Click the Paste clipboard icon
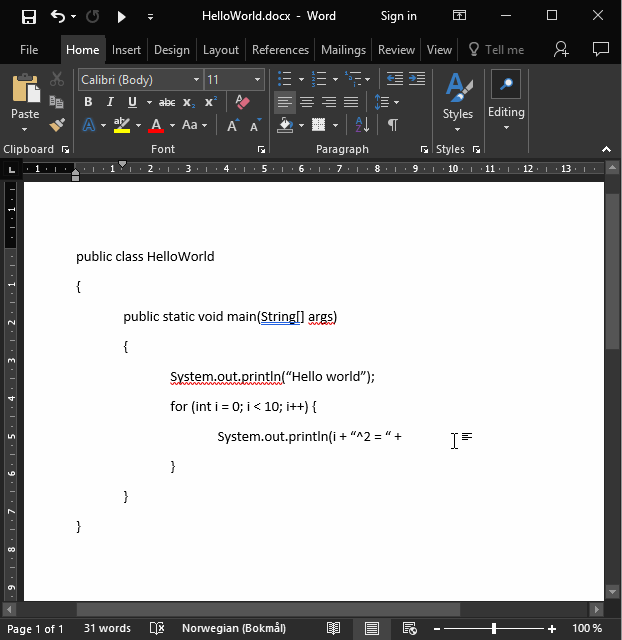Viewport: 622px width, 640px height. click(26, 88)
